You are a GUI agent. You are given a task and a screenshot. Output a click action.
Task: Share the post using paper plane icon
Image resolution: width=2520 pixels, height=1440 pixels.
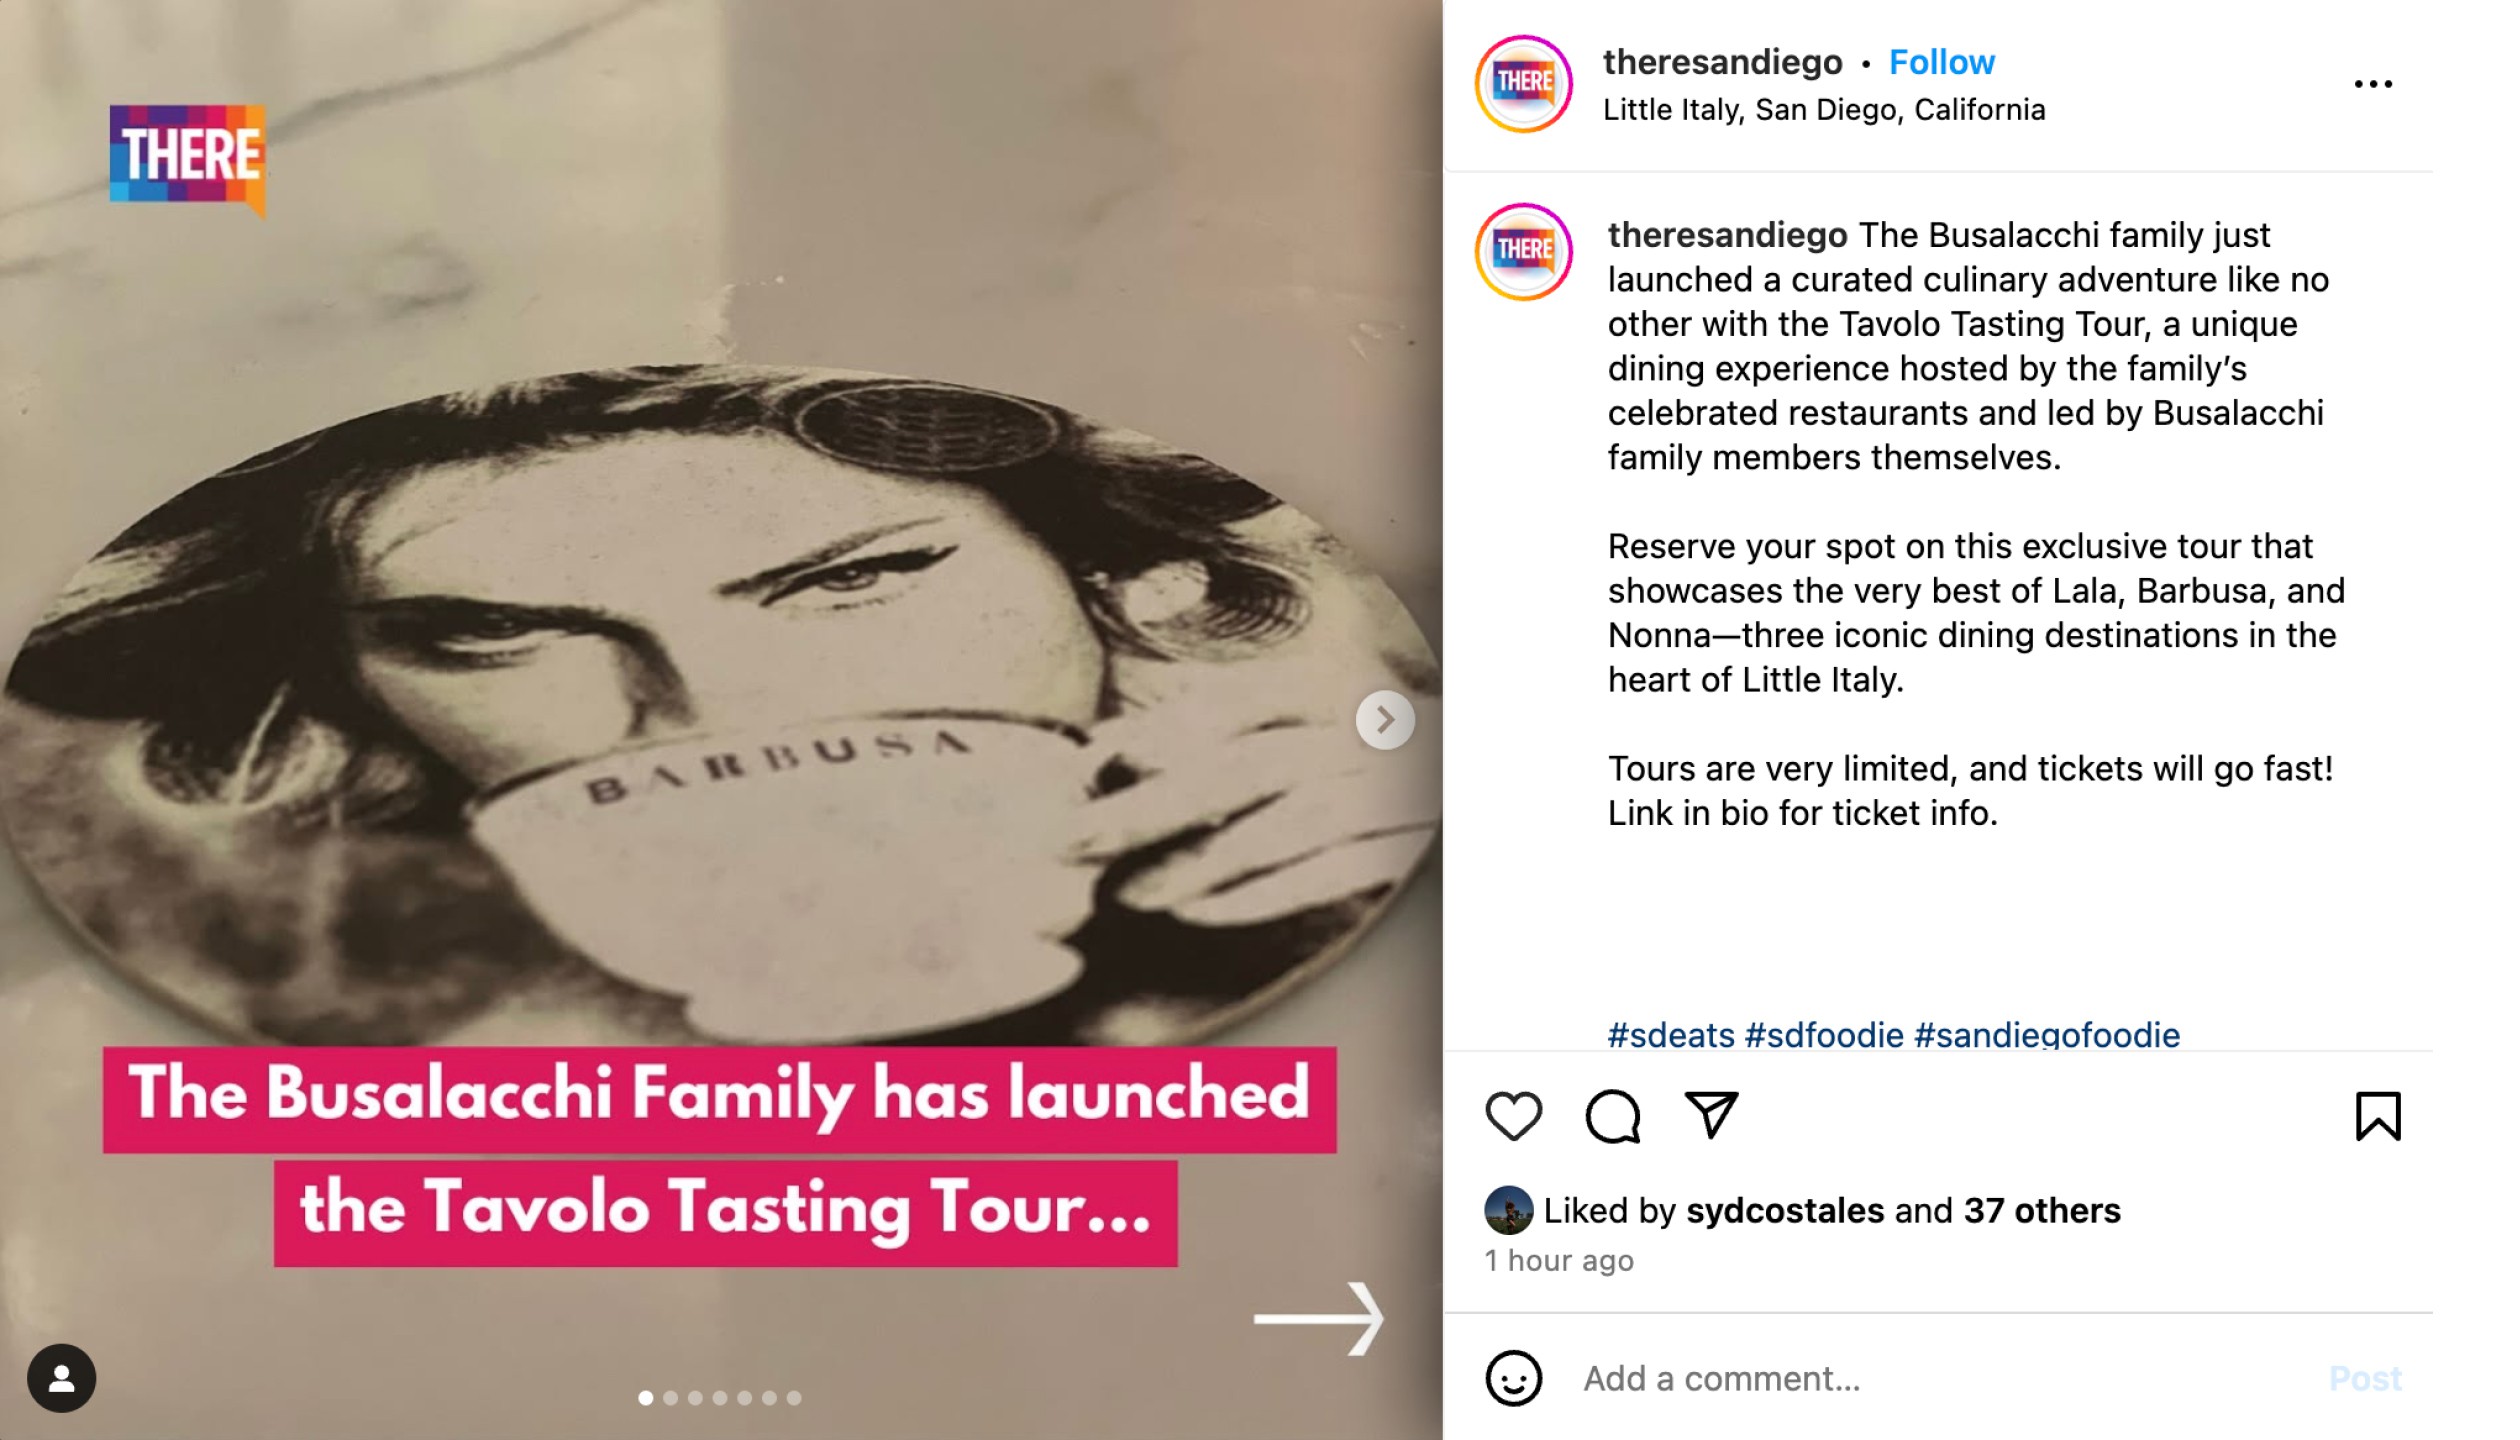point(1711,1114)
